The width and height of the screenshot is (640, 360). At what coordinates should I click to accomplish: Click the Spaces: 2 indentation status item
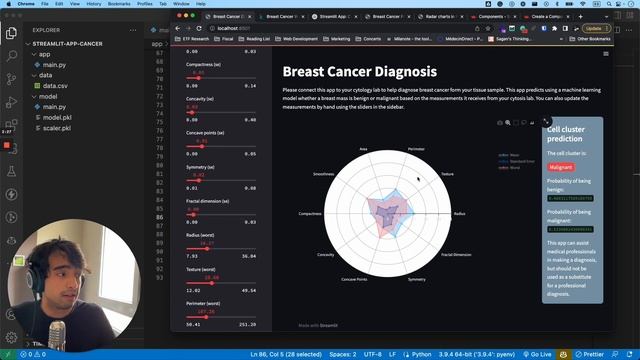(342, 354)
